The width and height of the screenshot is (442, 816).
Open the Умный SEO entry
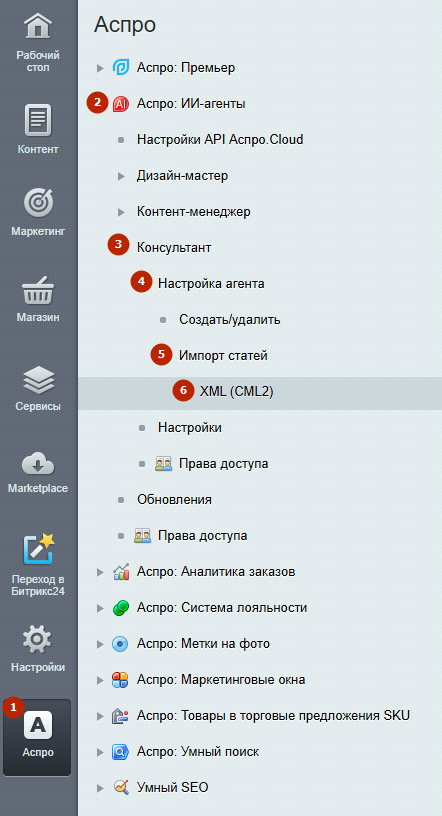(x=172, y=788)
